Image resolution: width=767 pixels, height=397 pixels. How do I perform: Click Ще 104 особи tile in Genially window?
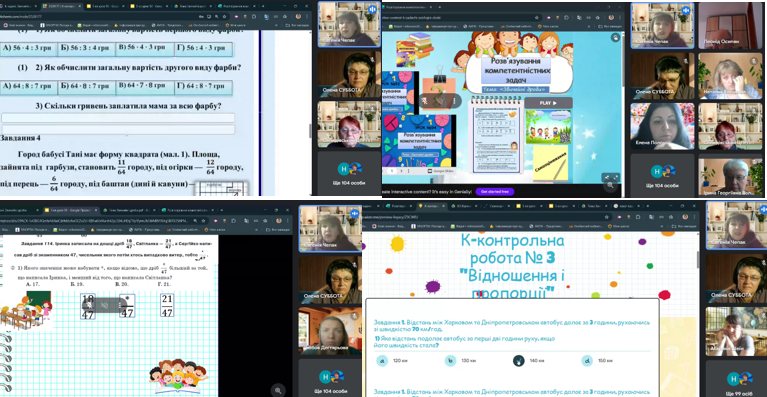[x=662, y=175]
